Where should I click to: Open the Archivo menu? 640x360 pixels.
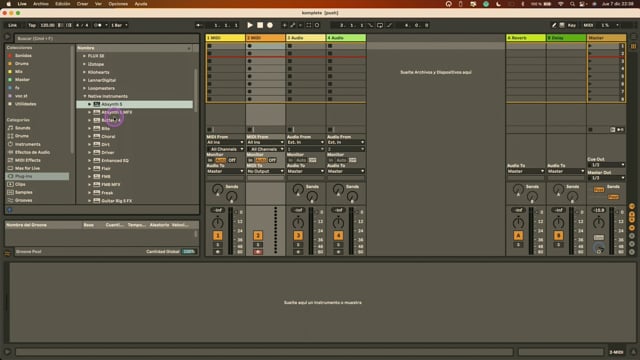coord(40,4)
